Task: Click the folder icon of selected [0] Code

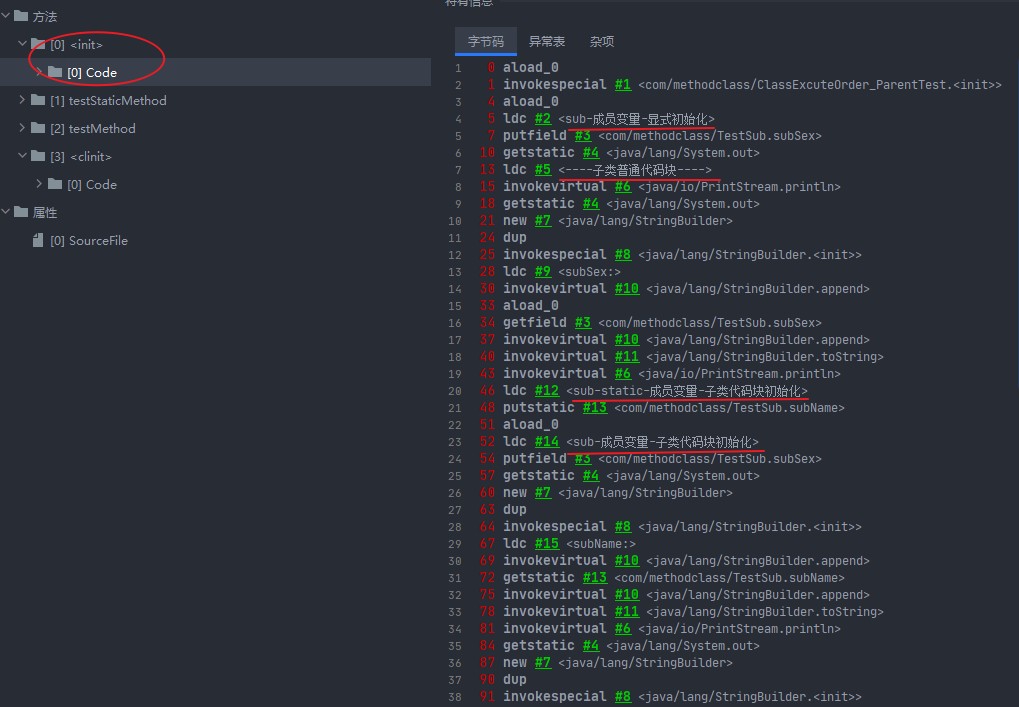Action: click(x=55, y=71)
